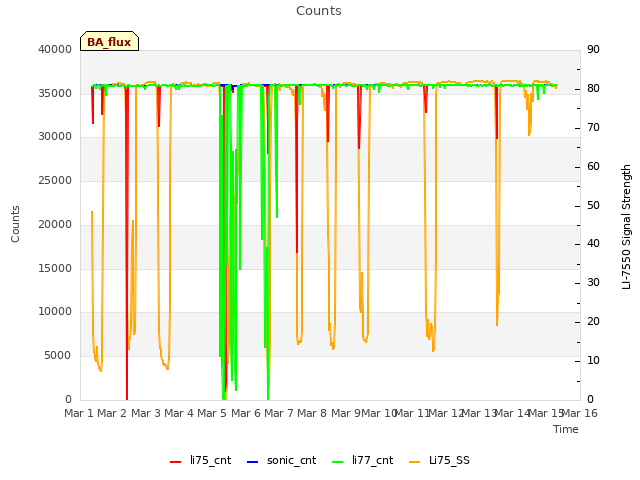Click the Mar 1 date label
This screenshot has width=640, height=480.
coord(79,413)
